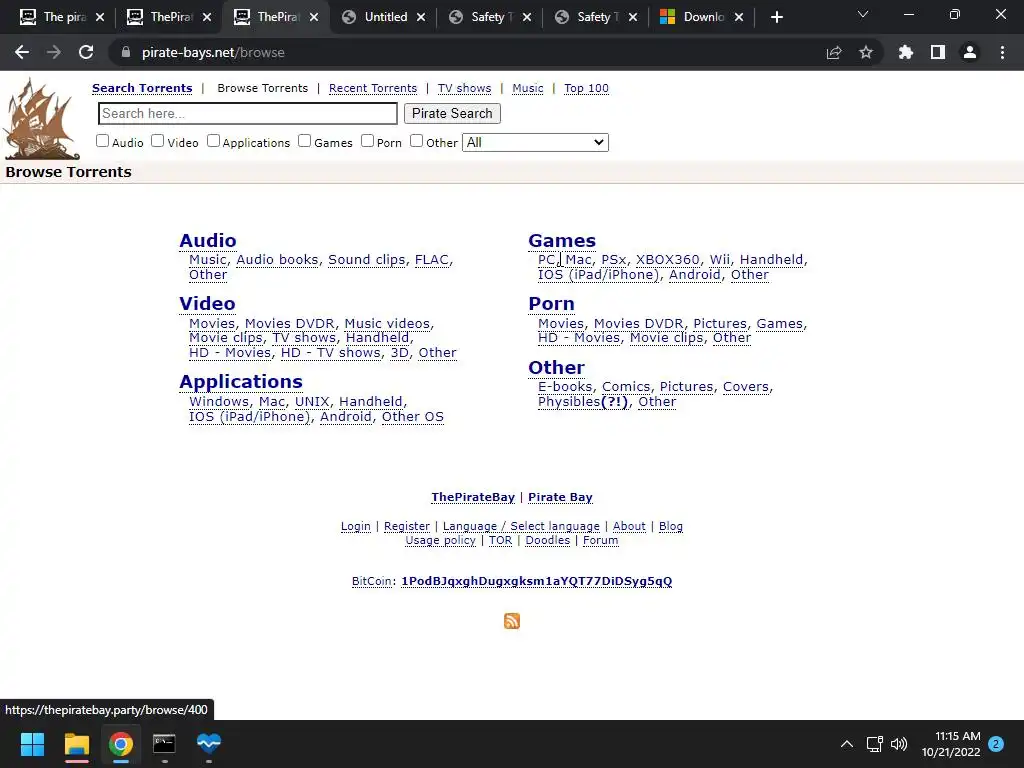Click the orange RSS feed icon

click(512, 620)
